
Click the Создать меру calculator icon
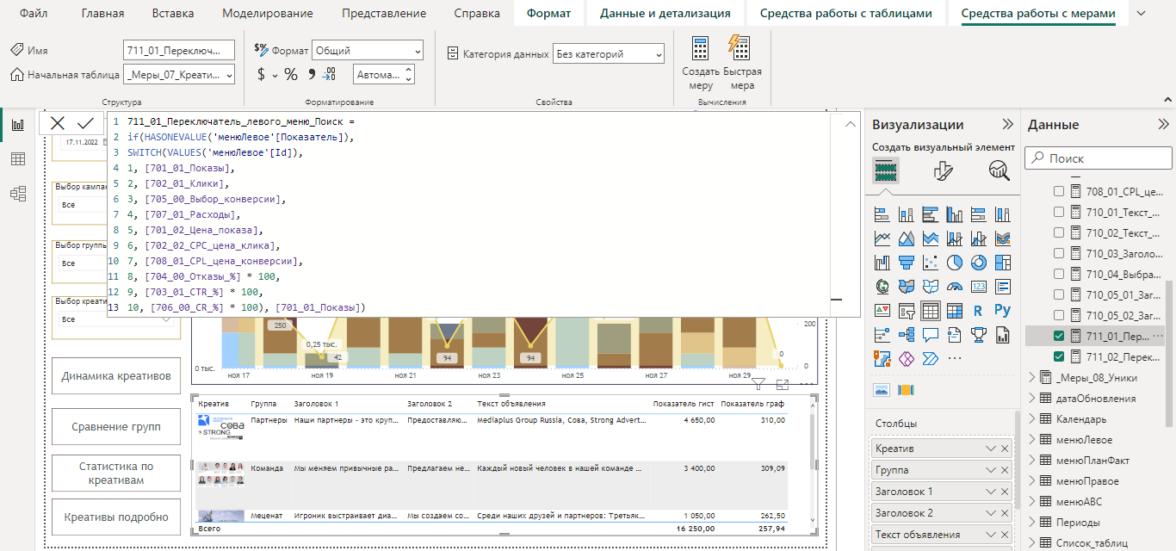pos(701,50)
